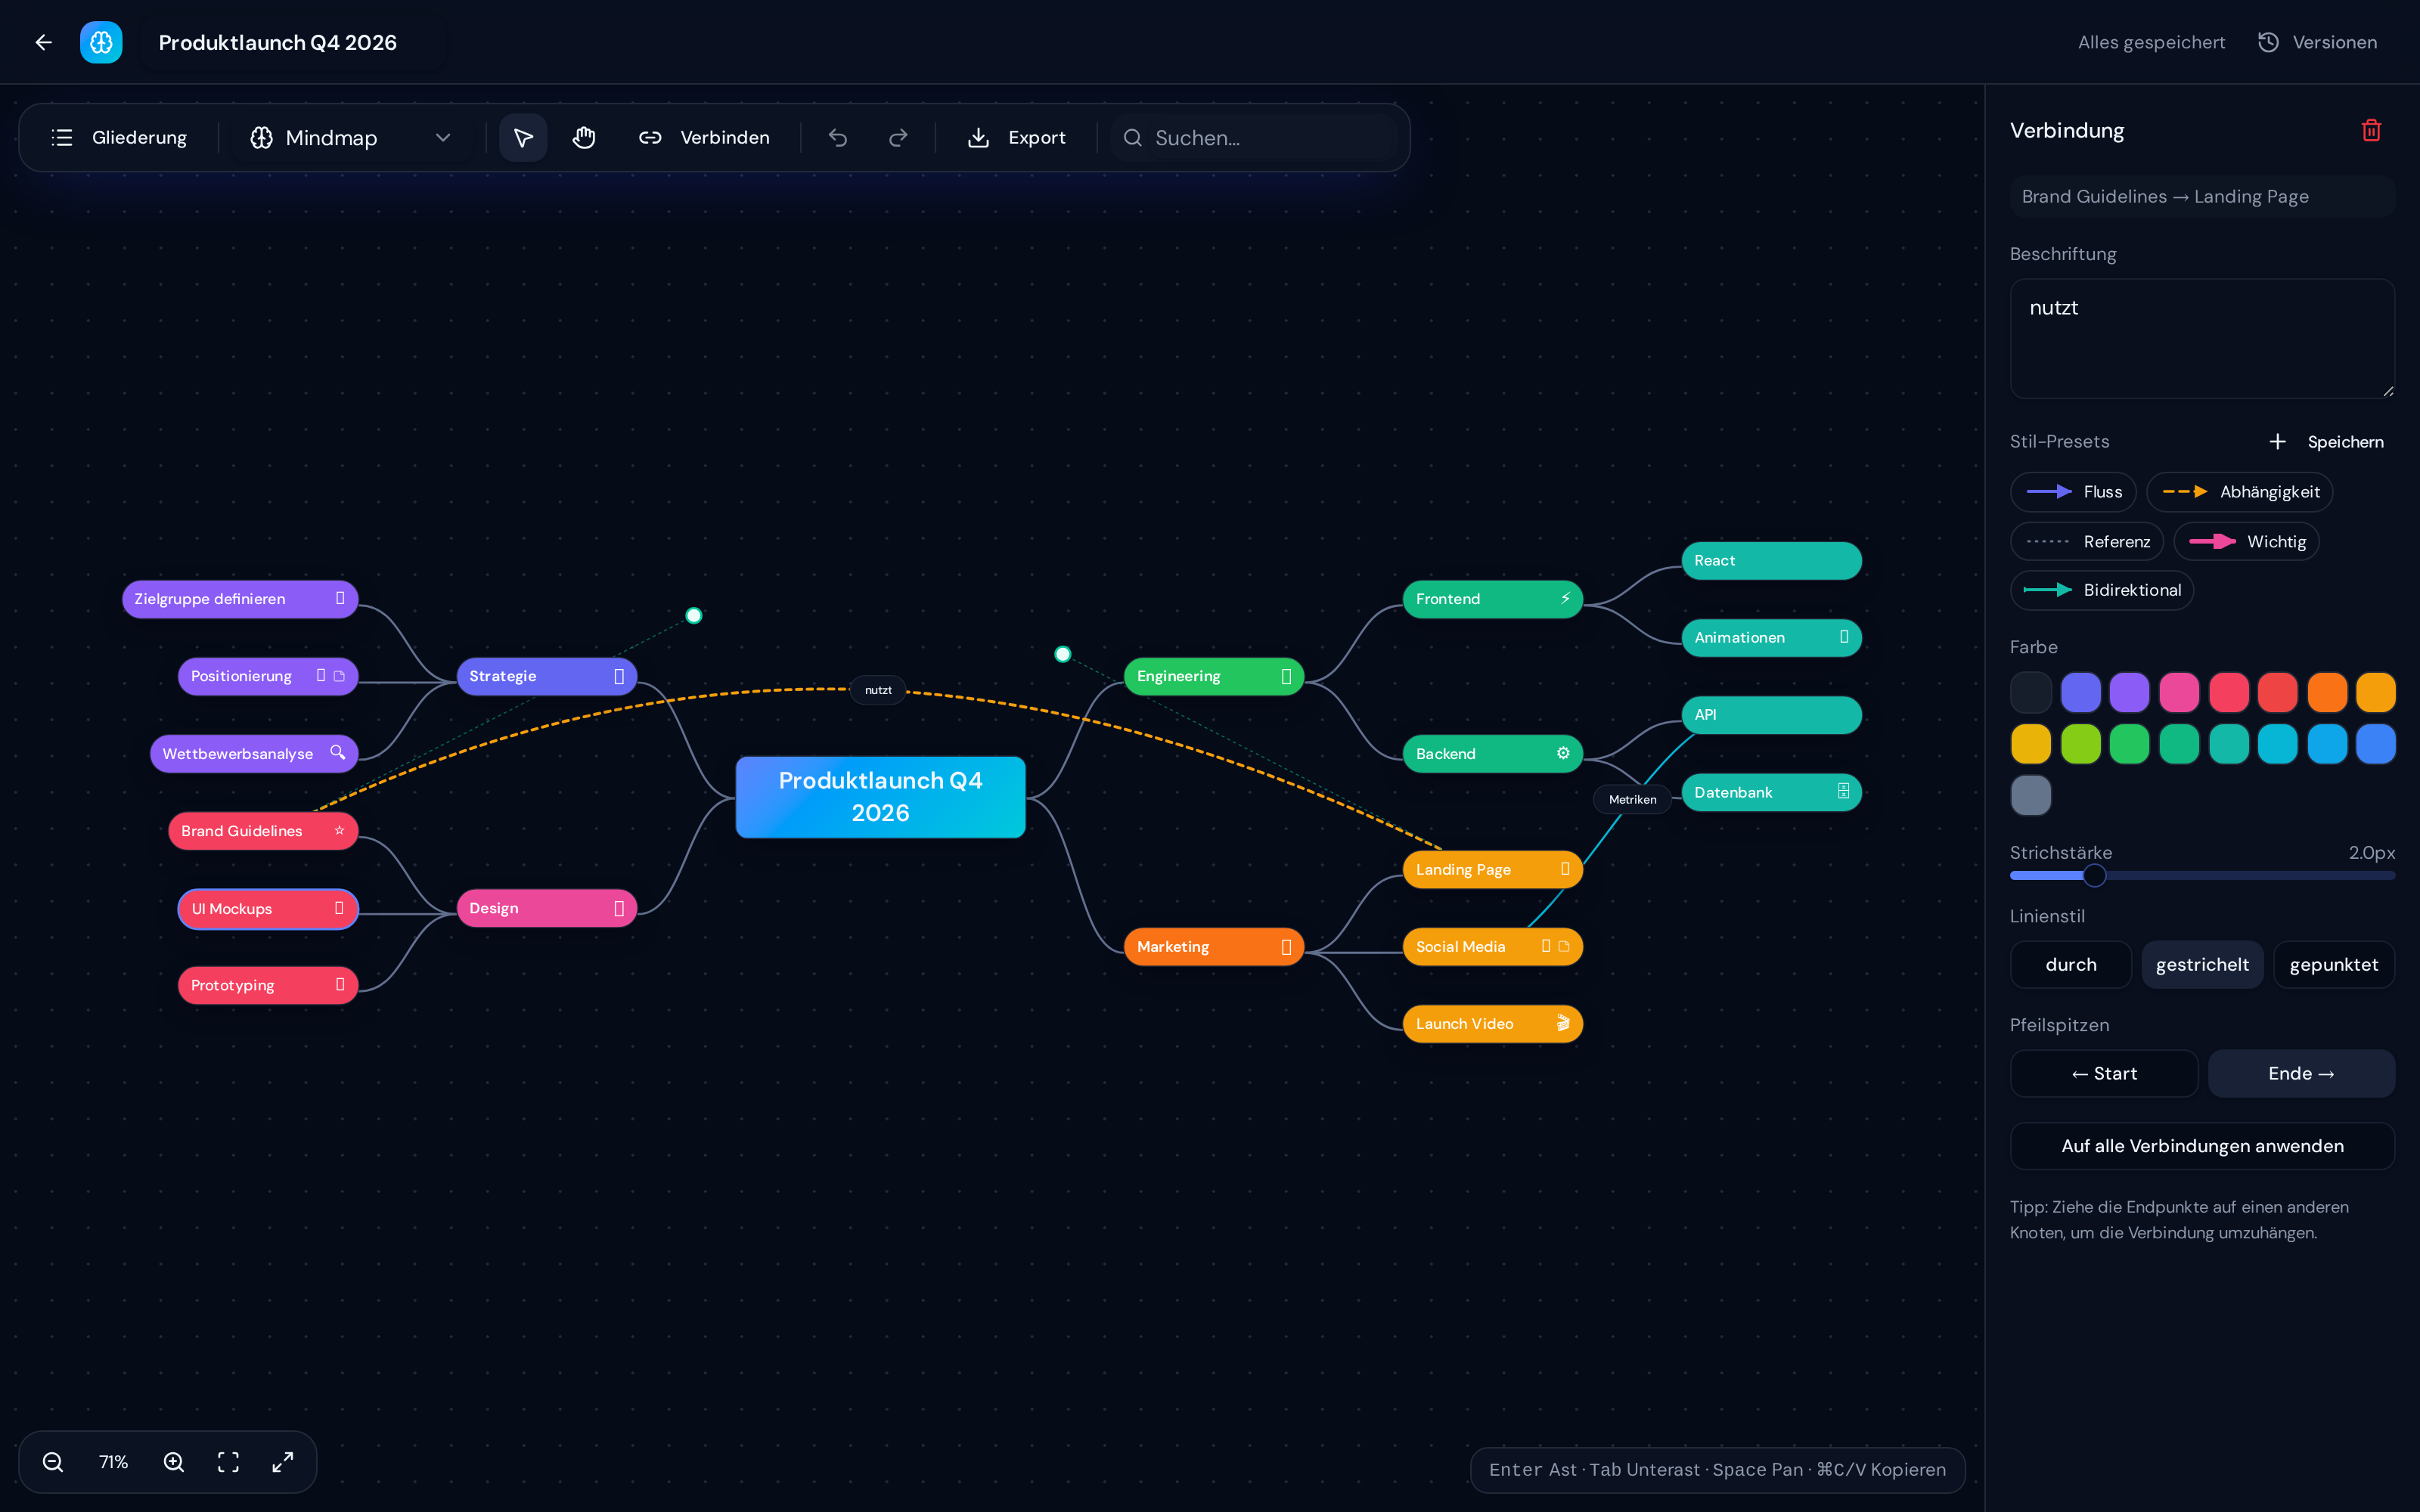Click the nutzt connection label
This screenshot has width=2420, height=1512.
[x=878, y=690]
